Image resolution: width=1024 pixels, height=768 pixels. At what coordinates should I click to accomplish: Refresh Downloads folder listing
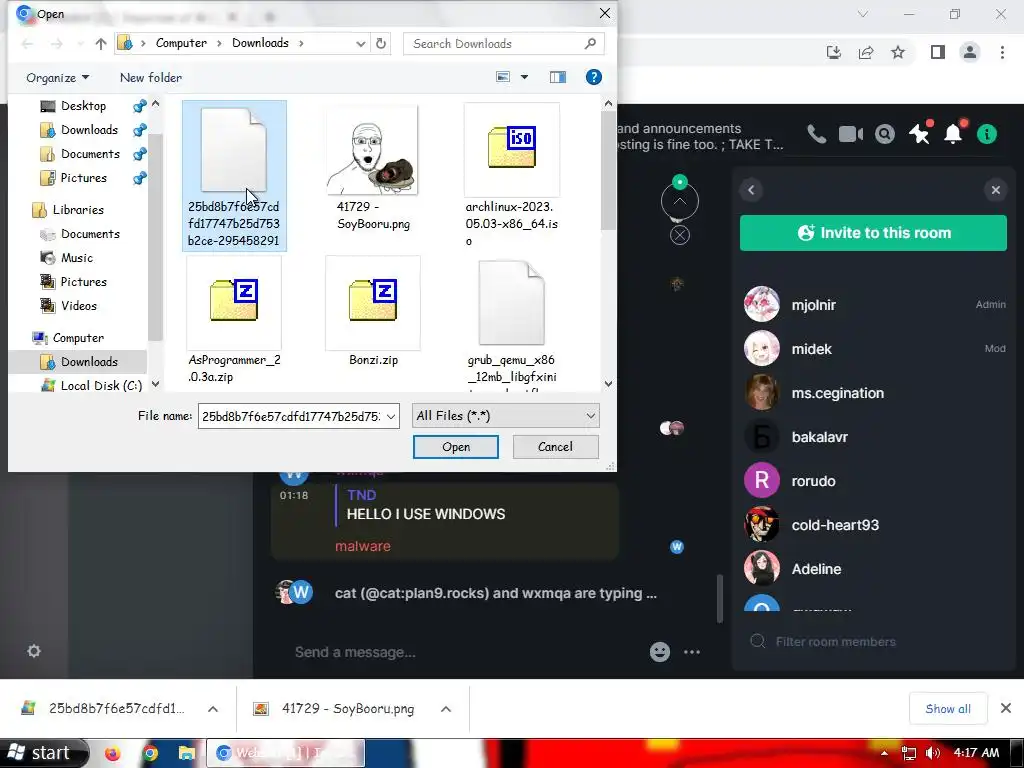381,44
